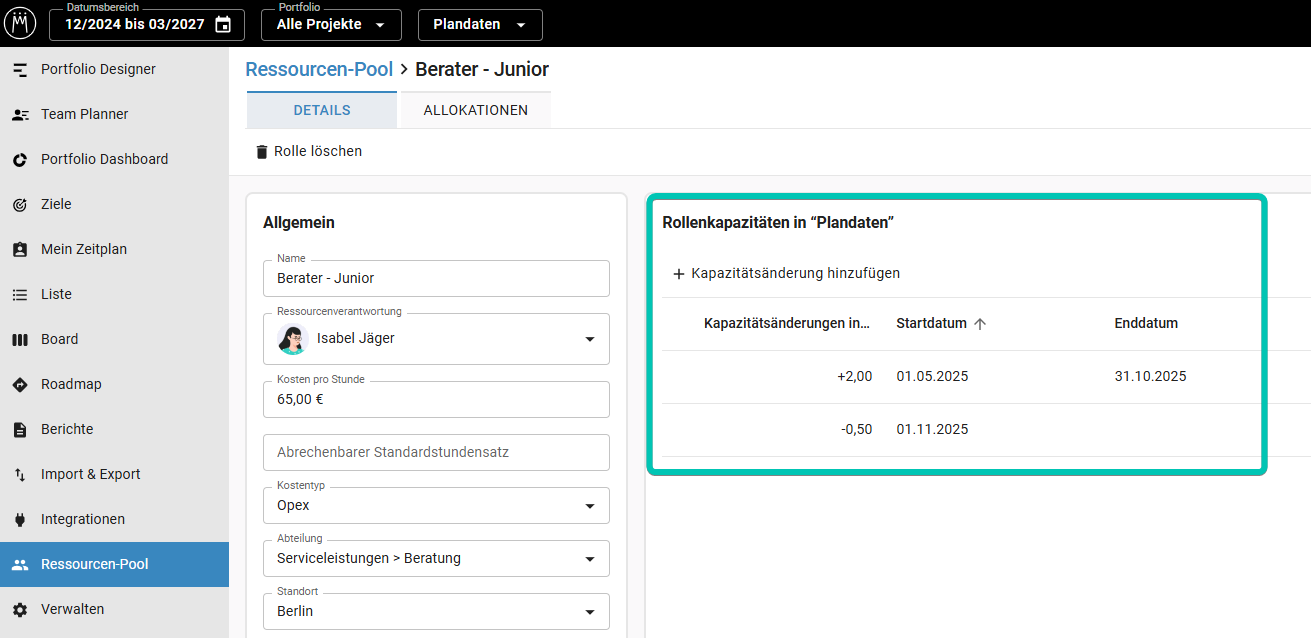1311x638 pixels.
Task: Click the Mein Zeitplan sidebar icon
Action: (x=20, y=250)
